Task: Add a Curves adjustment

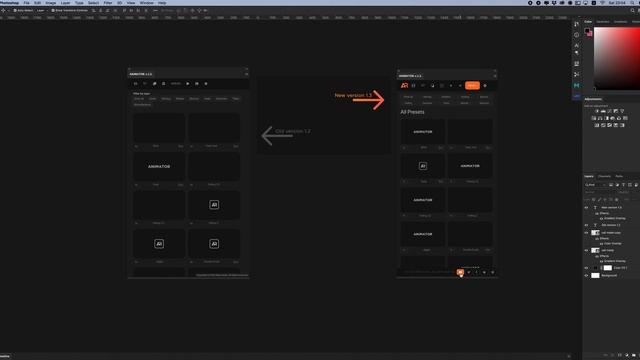Action: pyautogui.click(x=609, y=111)
